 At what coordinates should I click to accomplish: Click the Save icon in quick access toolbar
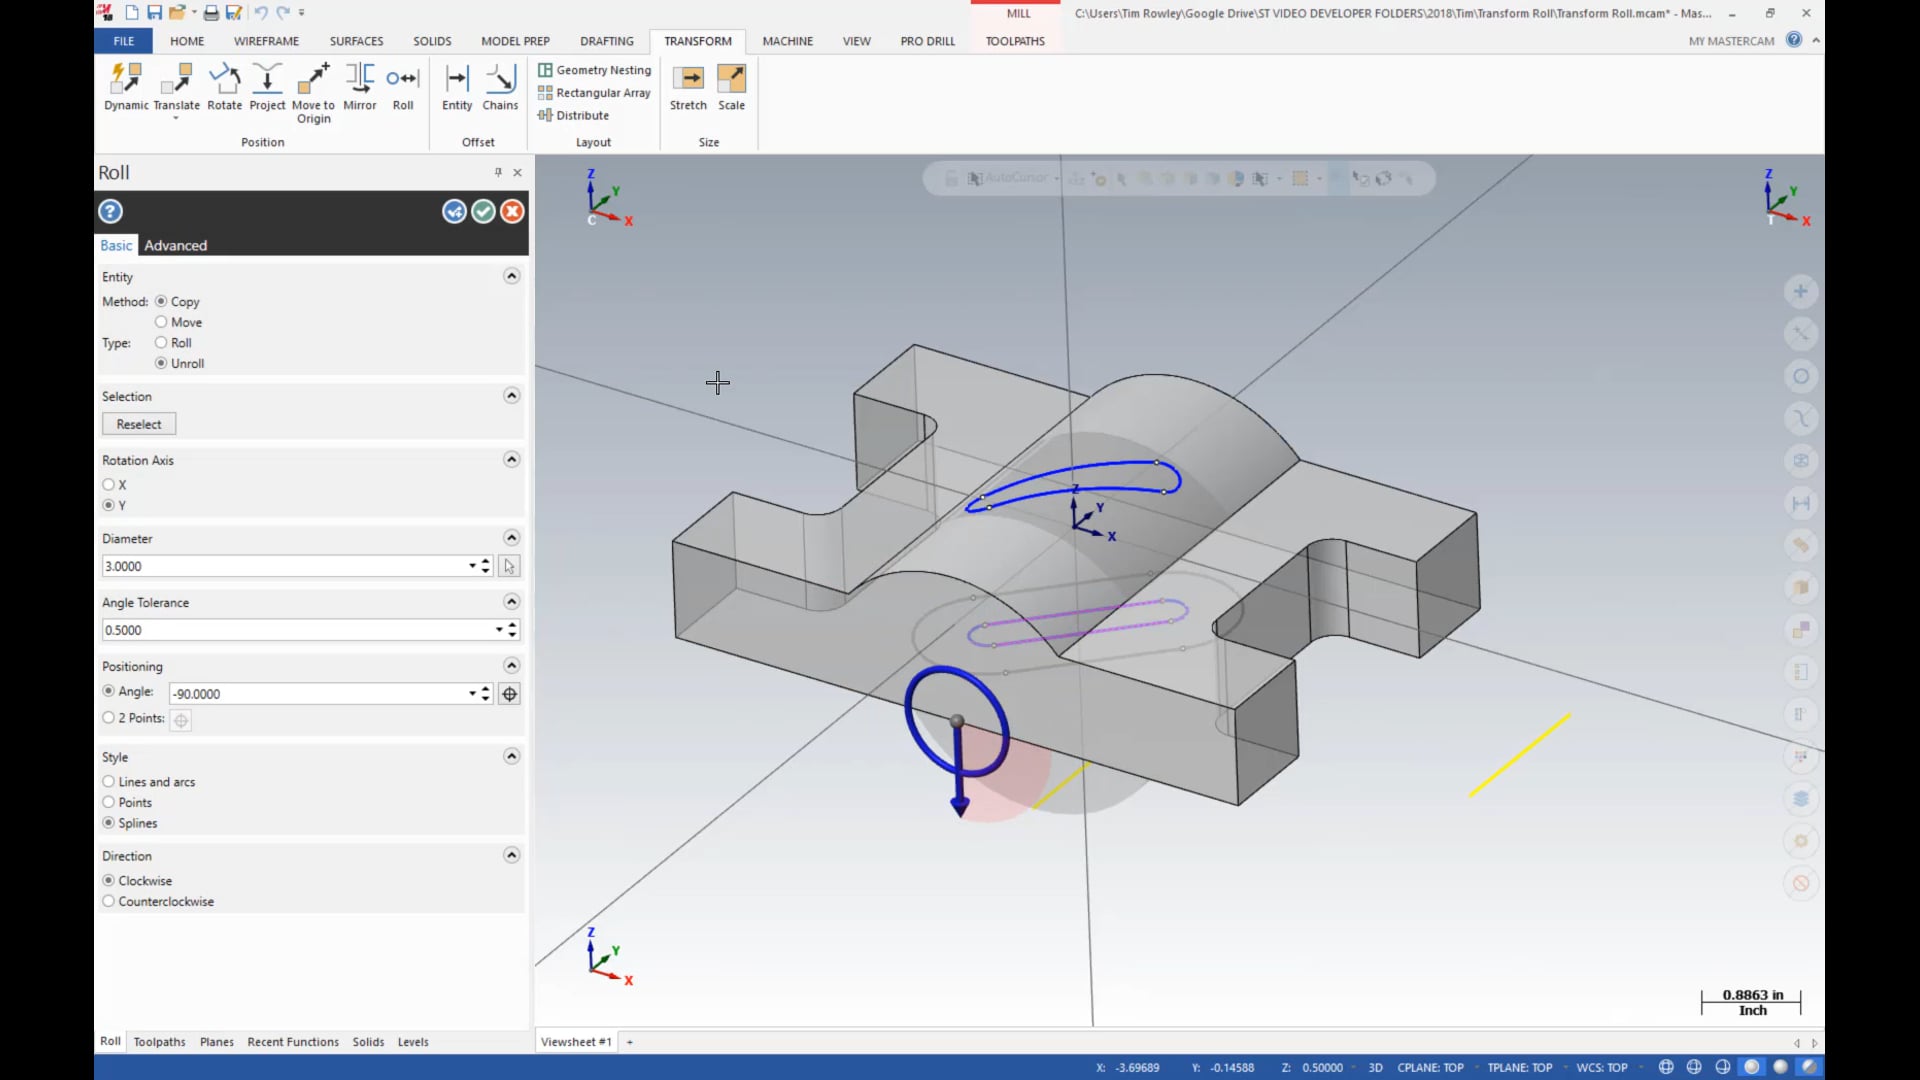tap(154, 13)
